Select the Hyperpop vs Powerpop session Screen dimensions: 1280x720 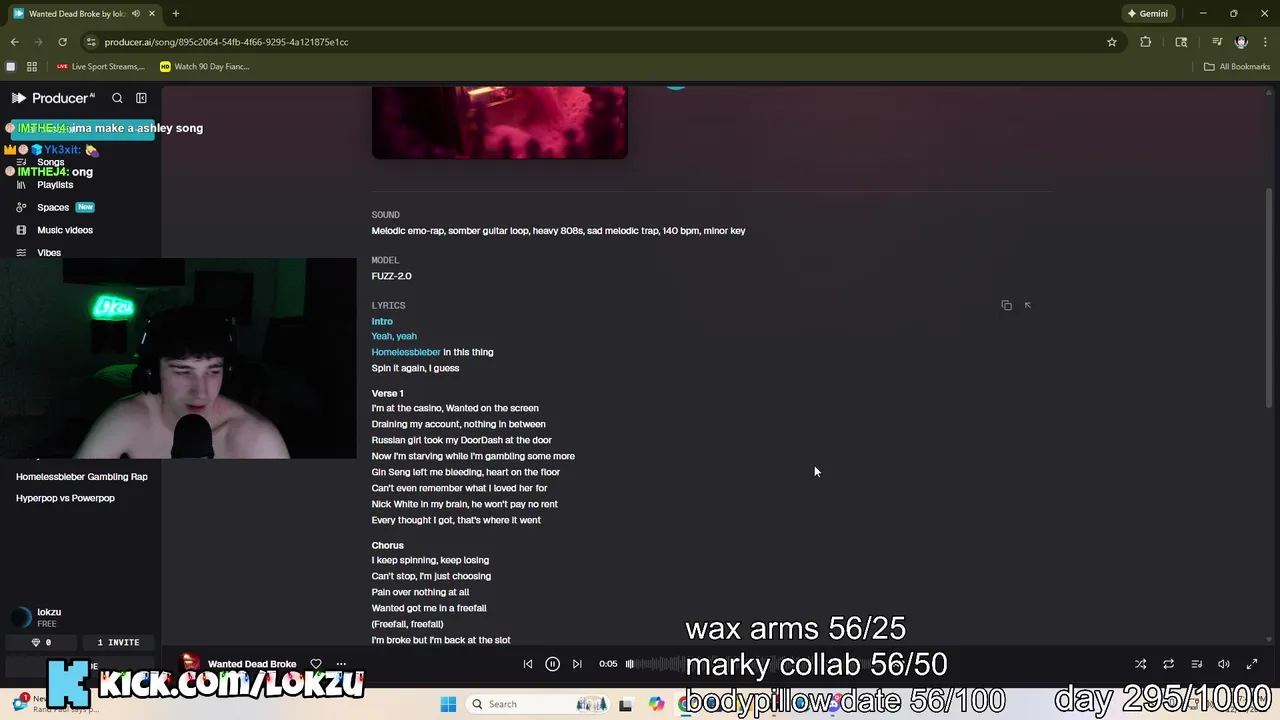[x=65, y=498]
